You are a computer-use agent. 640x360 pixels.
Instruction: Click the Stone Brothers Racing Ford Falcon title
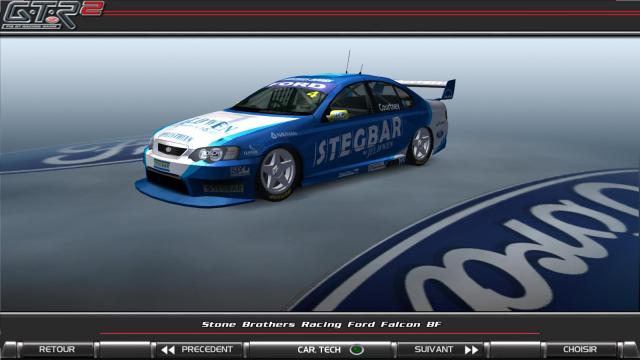321,324
